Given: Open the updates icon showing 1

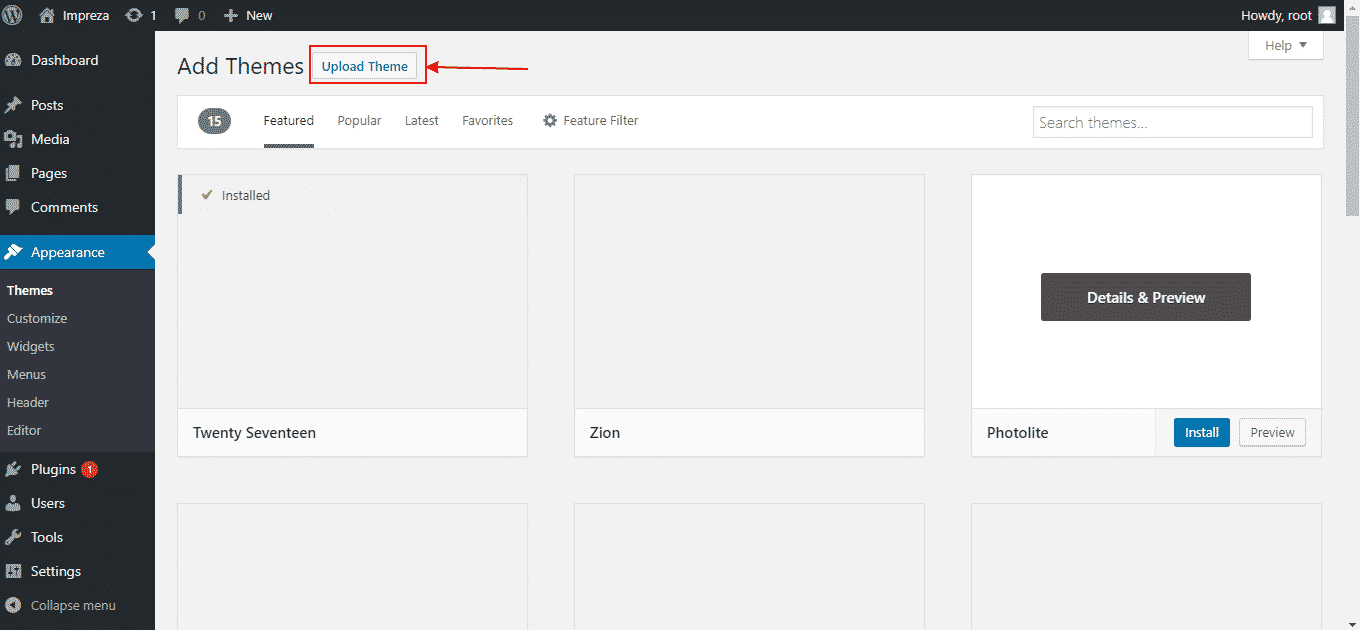Looking at the screenshot, I should (x=134, y=15).
